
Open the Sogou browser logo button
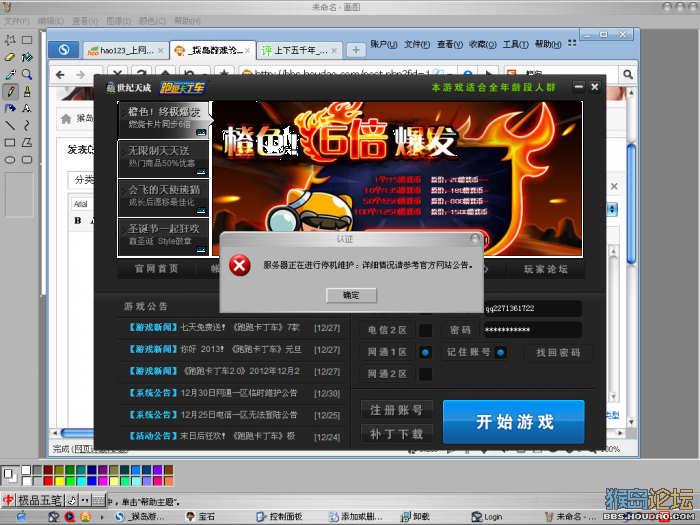(64, 50)
